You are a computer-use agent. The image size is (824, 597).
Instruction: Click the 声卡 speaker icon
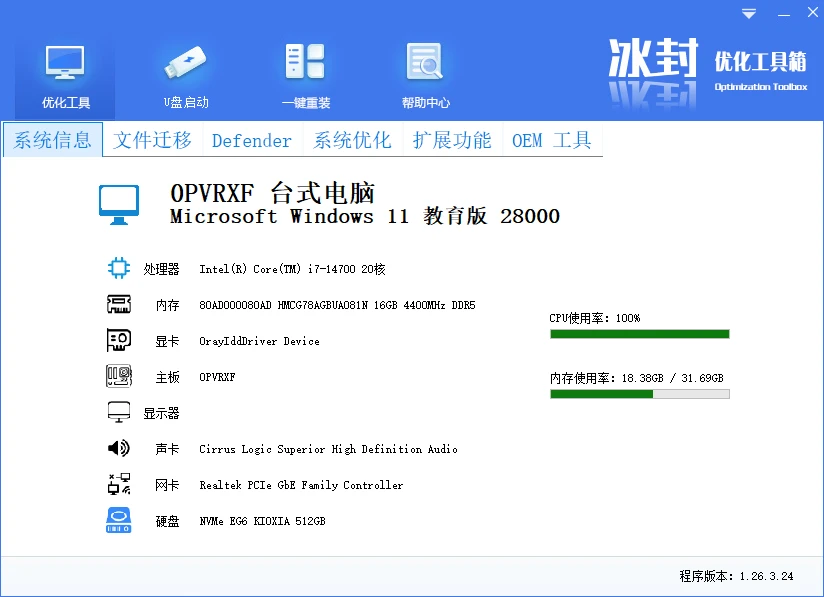pyautogui.click(x=119, y=448)
